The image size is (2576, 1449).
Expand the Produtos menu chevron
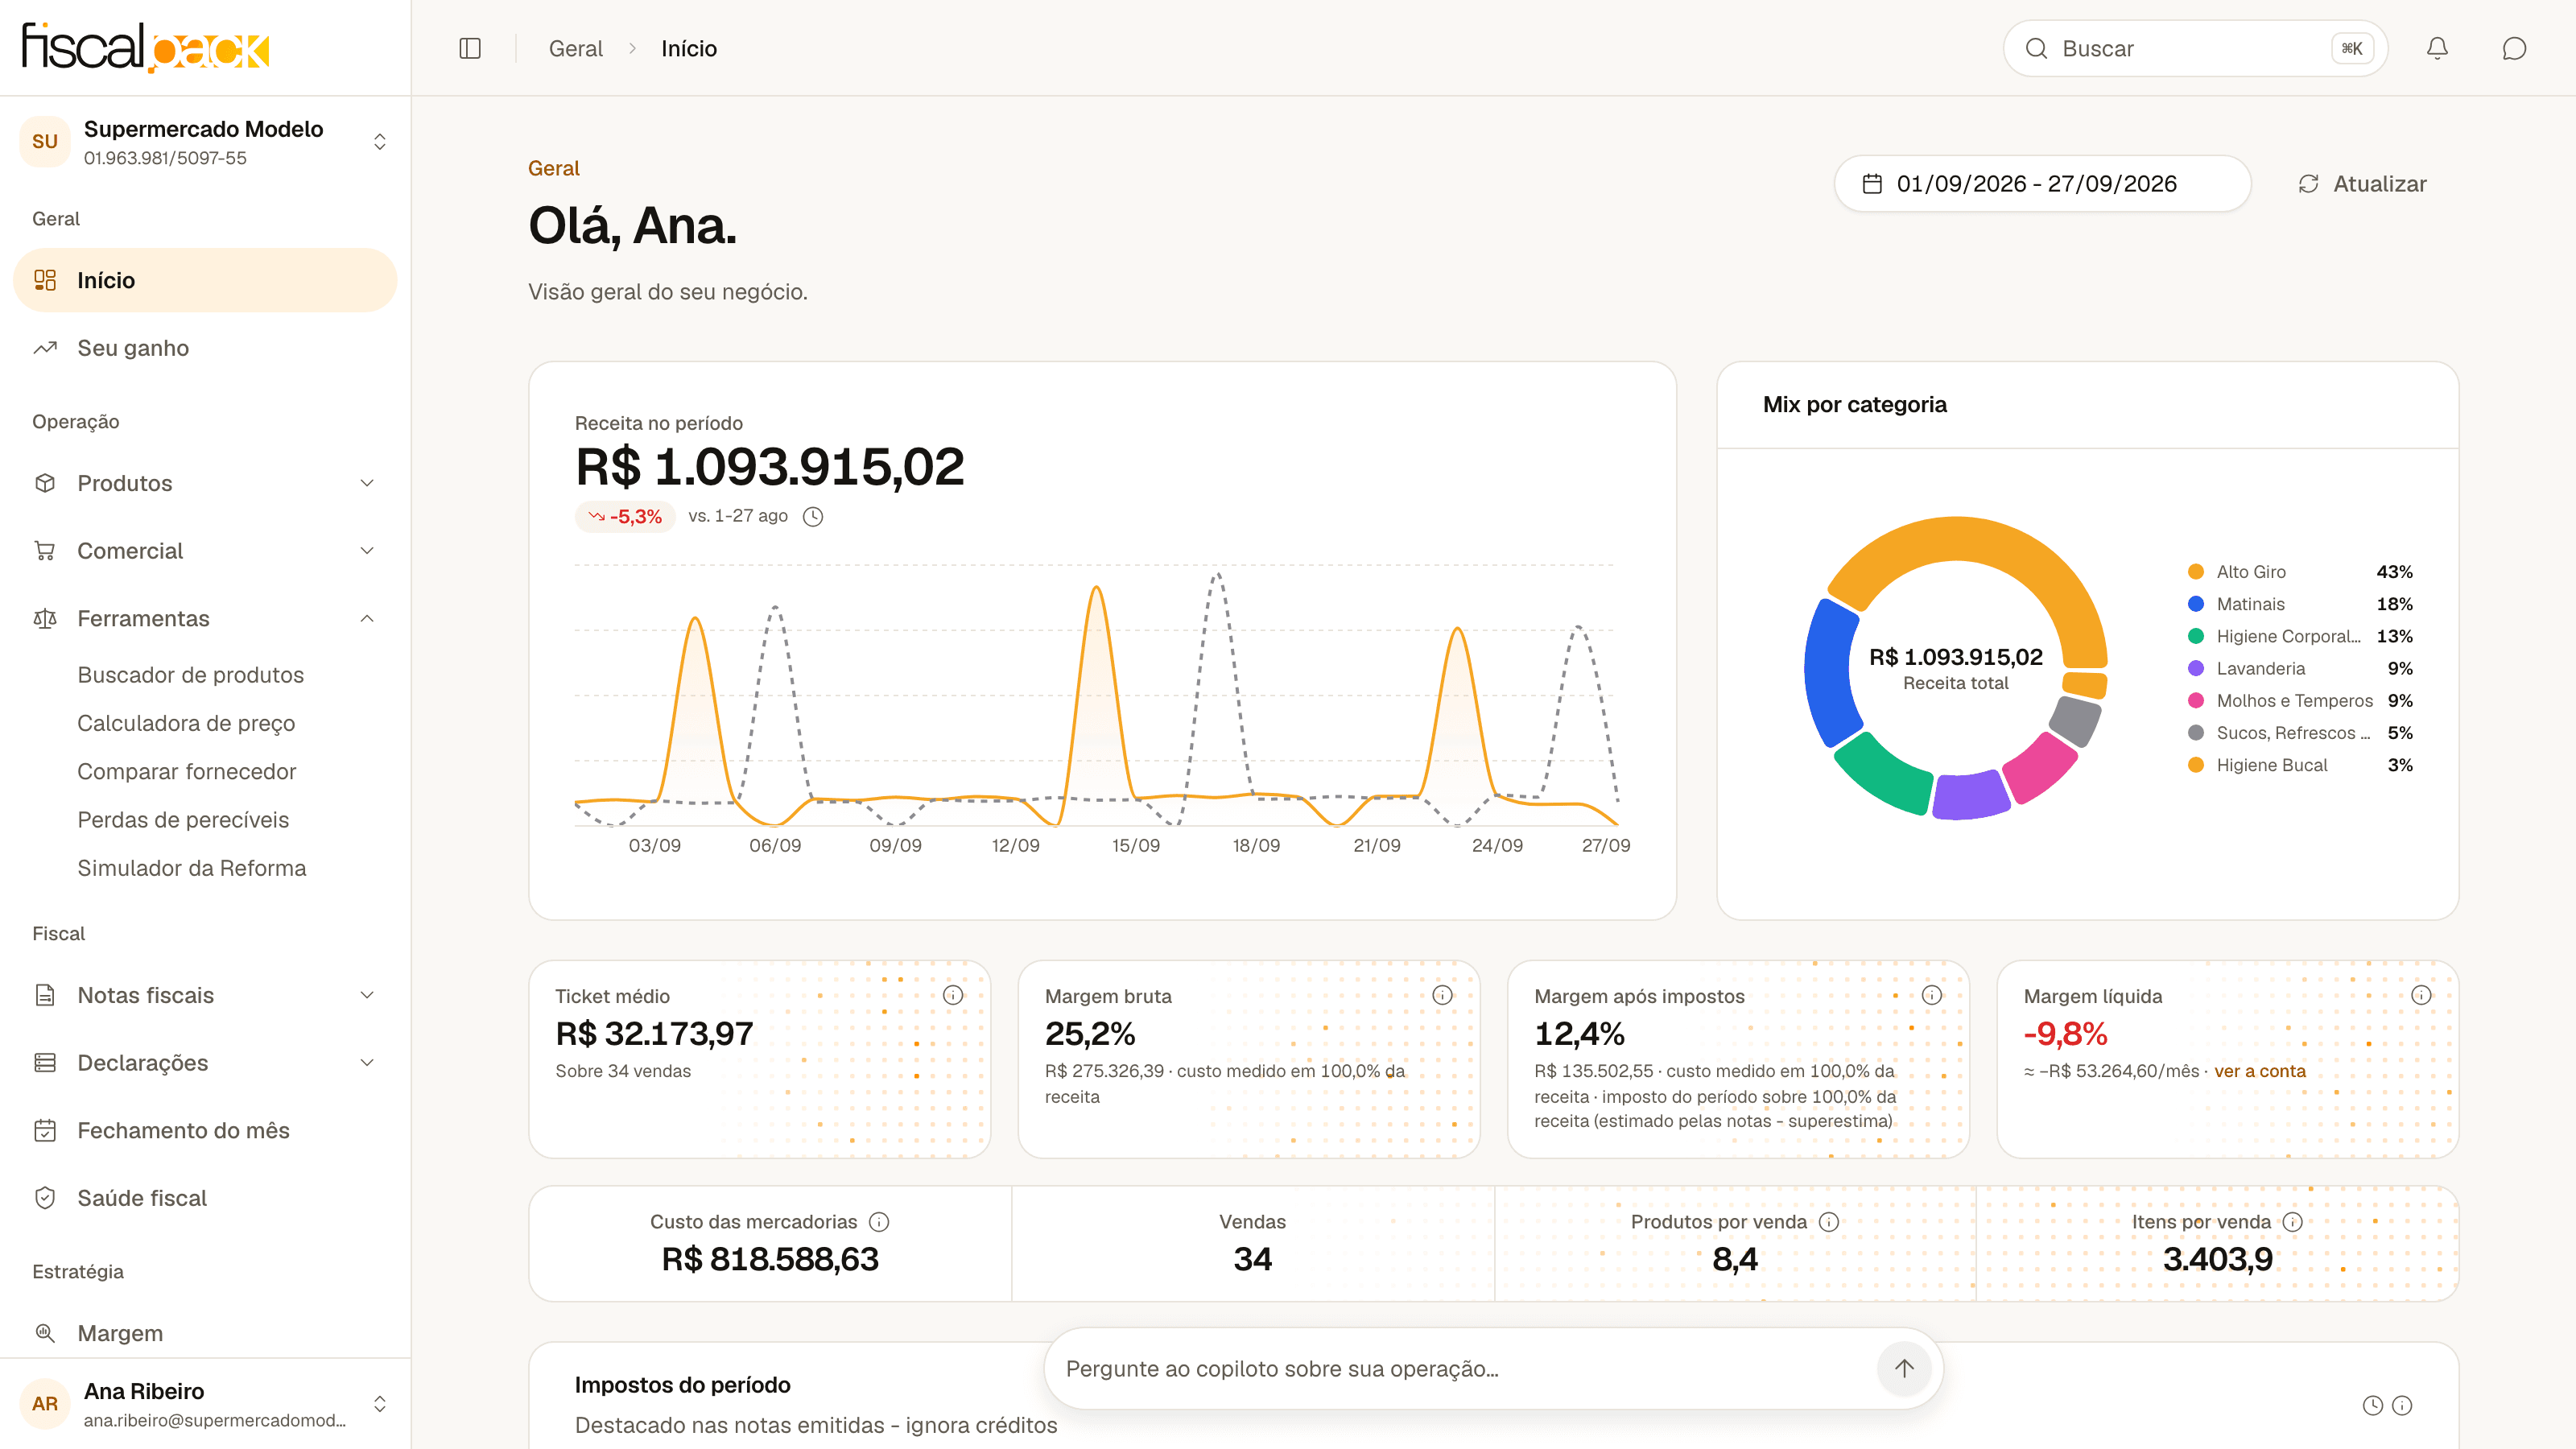(x=367, y=483)
